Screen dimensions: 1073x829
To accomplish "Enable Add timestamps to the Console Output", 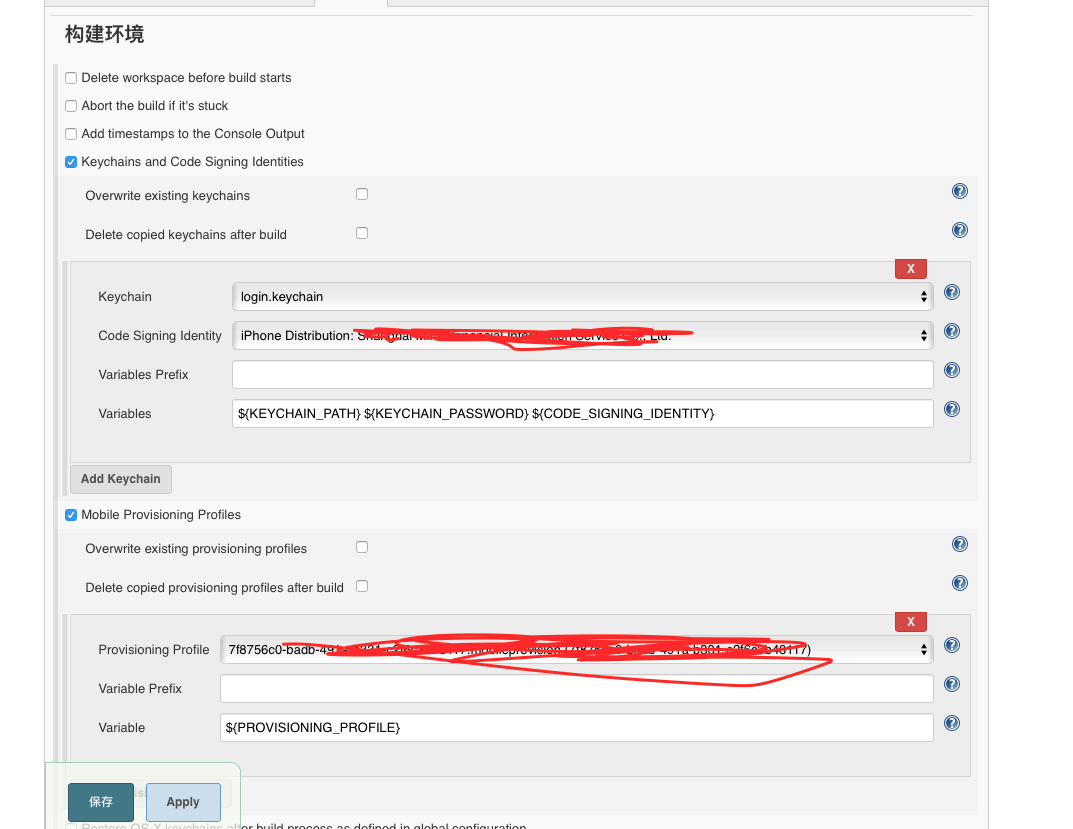I will pyautogui.click(x=71, y=134).
